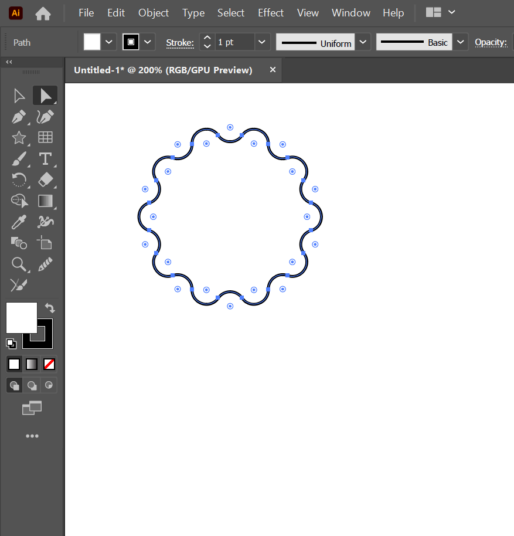The image size is (514, 536).
Task: Activate the Zoom tool
Action: (x=19, y=264)
